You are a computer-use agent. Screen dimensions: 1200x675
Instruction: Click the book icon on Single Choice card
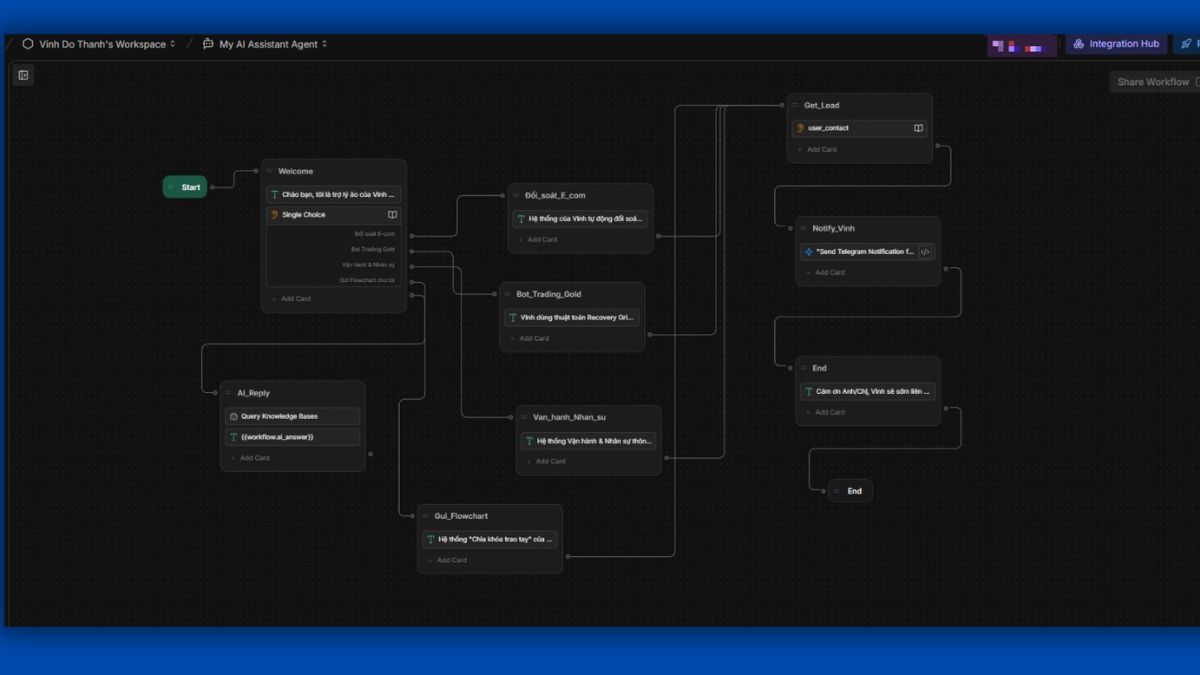[392, 215]
